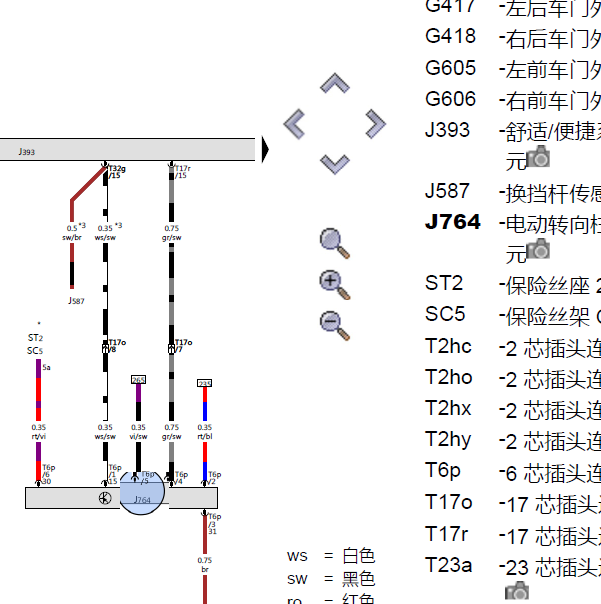Click the black continuation arrow beside J393 bar
Viewport: 601px width, 604px height.
click(x=265, y=149)
